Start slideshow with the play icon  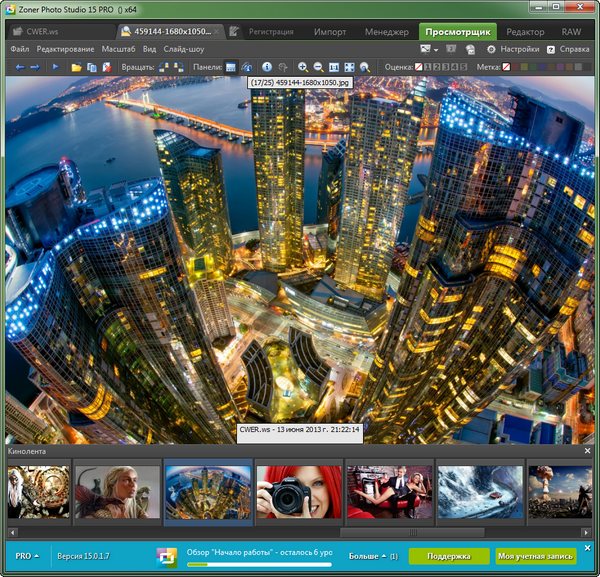(x=55, y=67)
